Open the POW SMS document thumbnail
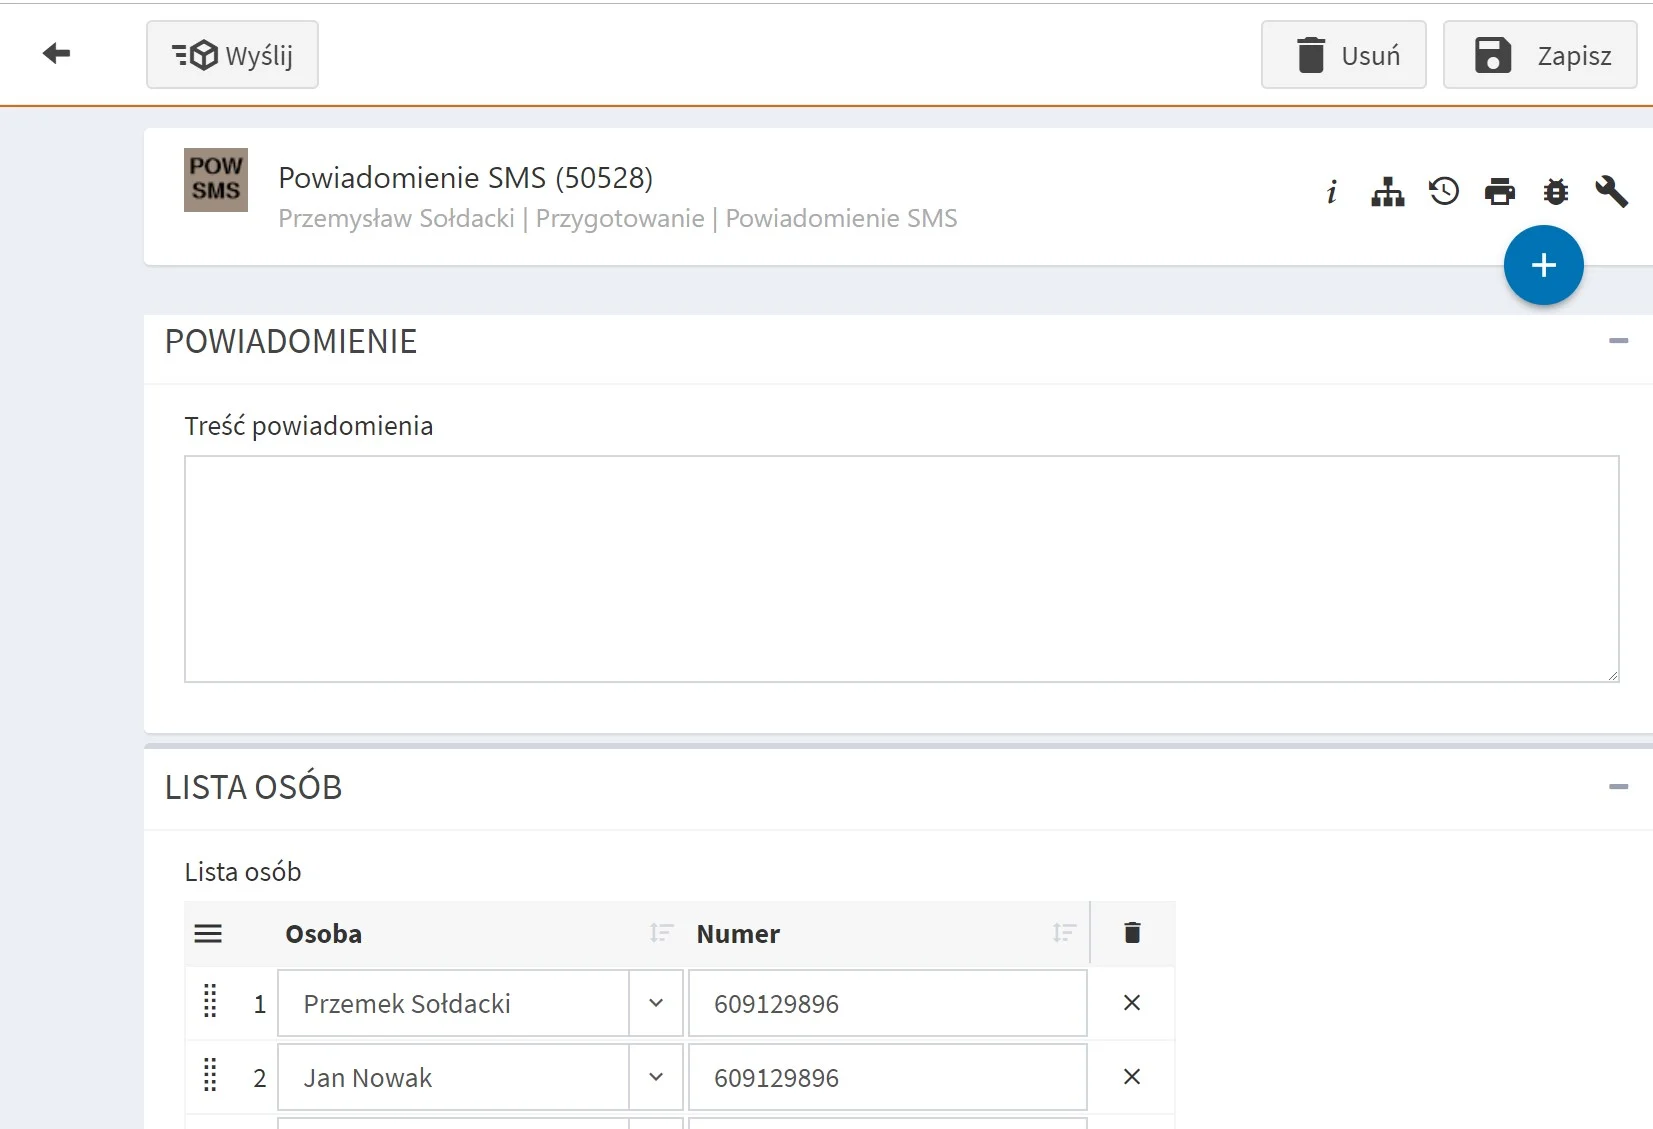 (x=216, y=180)
